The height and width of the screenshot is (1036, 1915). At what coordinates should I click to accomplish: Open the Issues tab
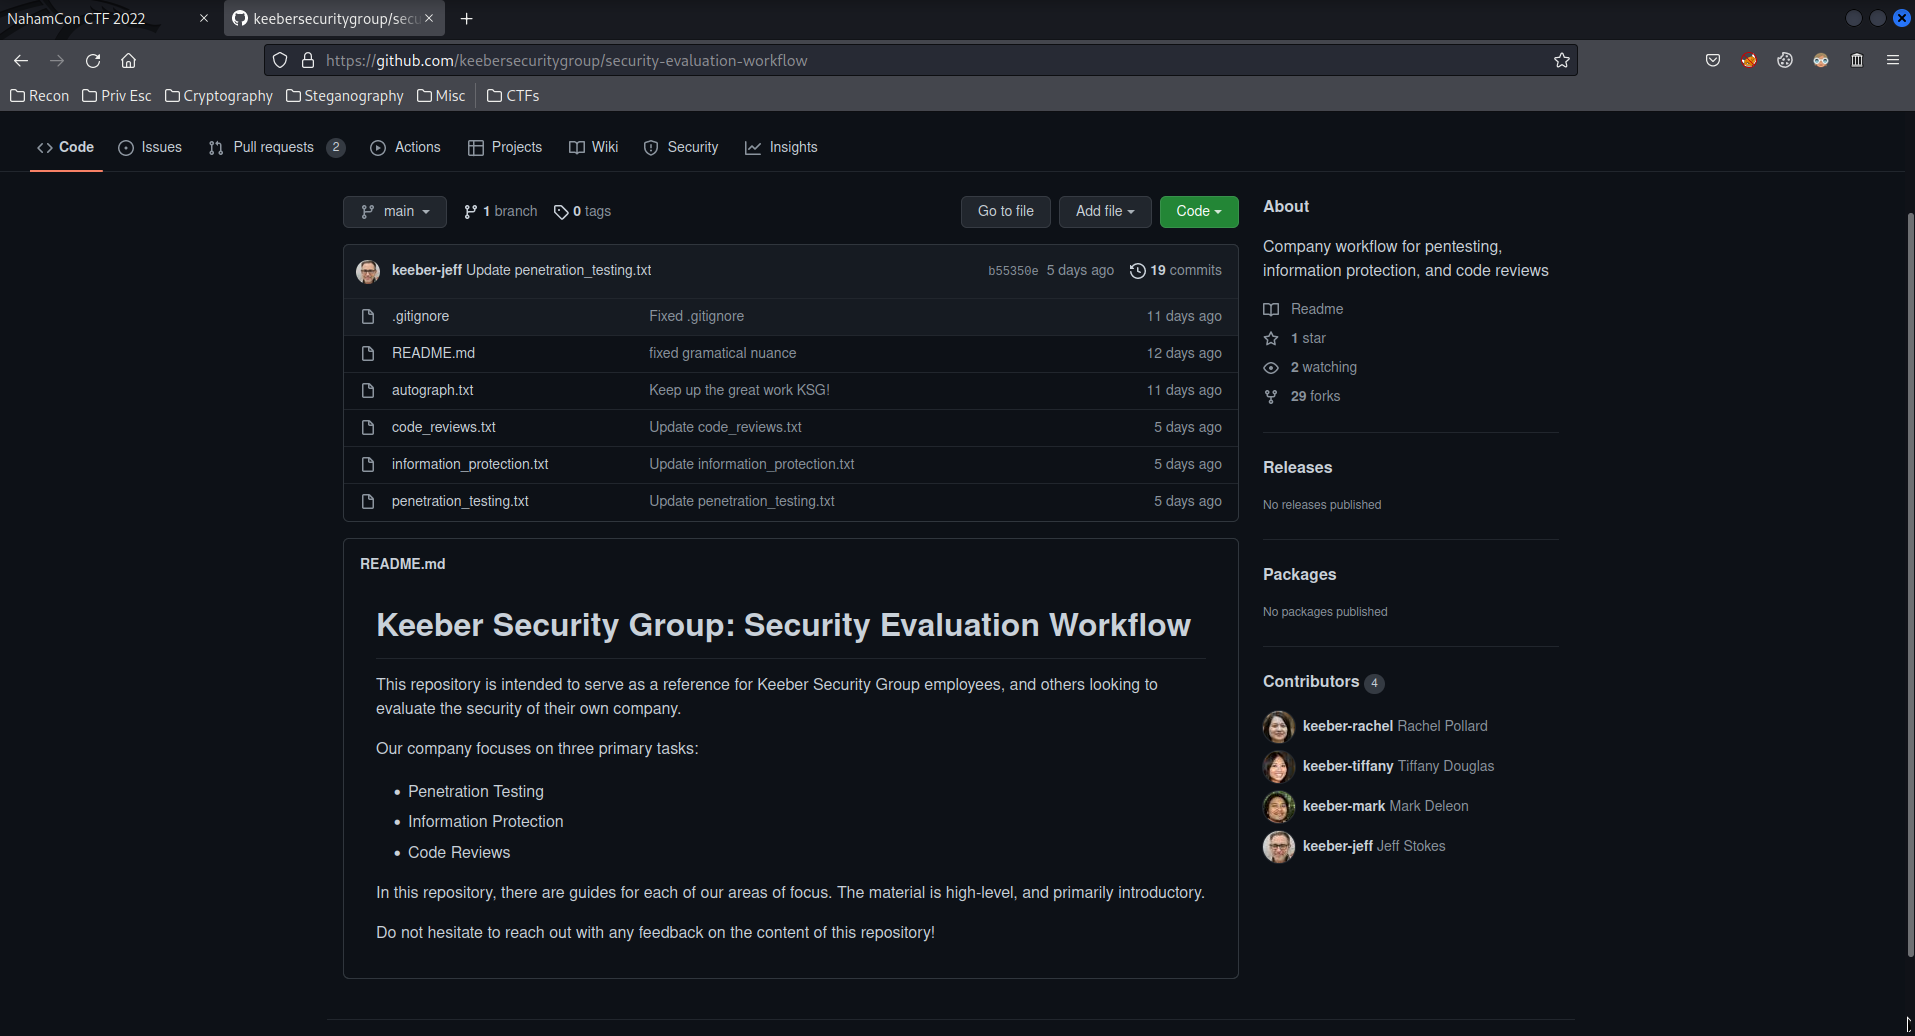150,147
